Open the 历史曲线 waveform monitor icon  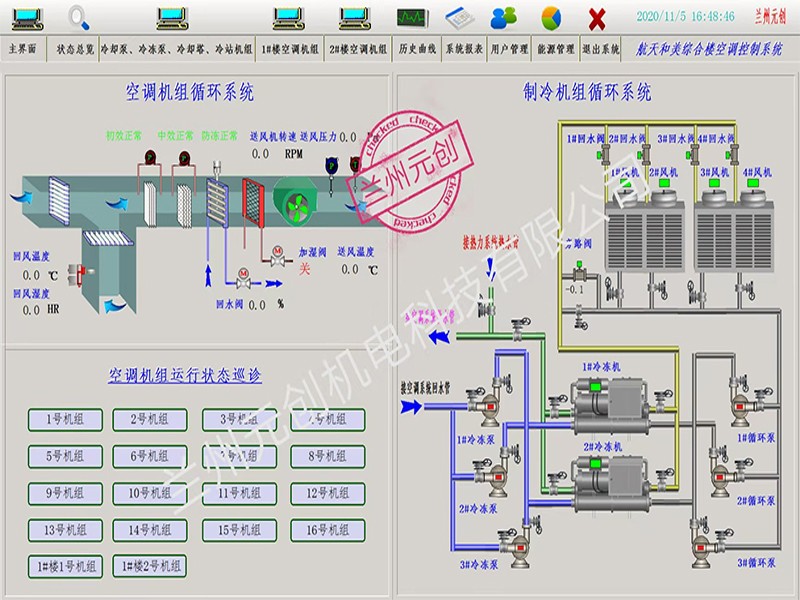click(412, 18)
